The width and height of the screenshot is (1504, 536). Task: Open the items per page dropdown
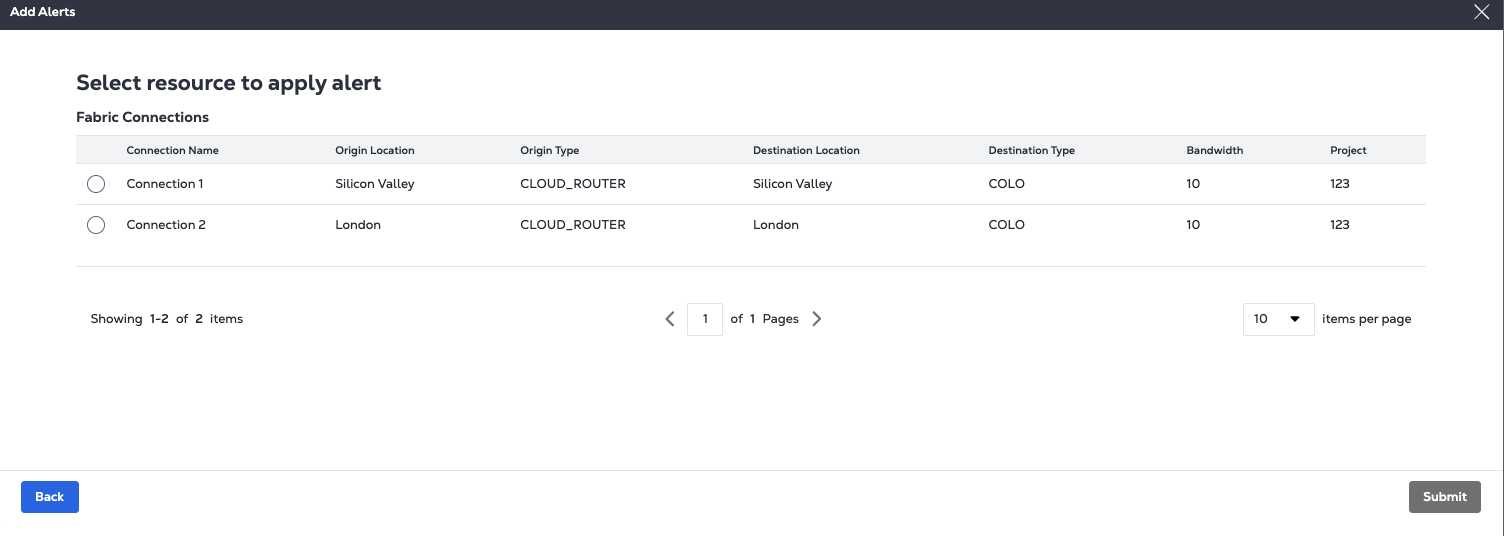click(x=1278, y=319)
